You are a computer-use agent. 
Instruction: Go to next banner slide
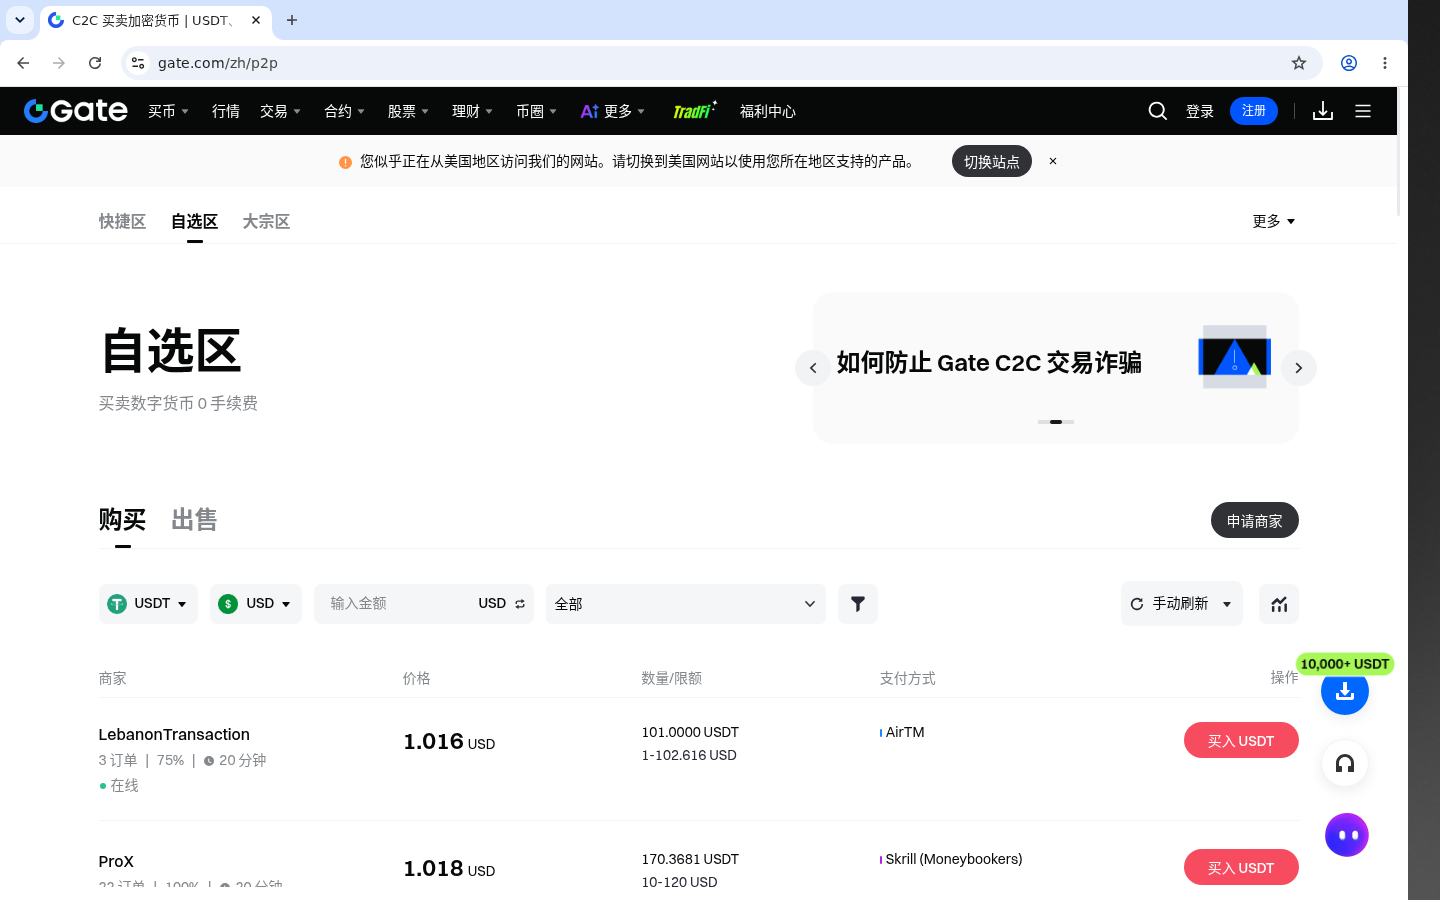pyautogui.click(x=1299, y=368)
